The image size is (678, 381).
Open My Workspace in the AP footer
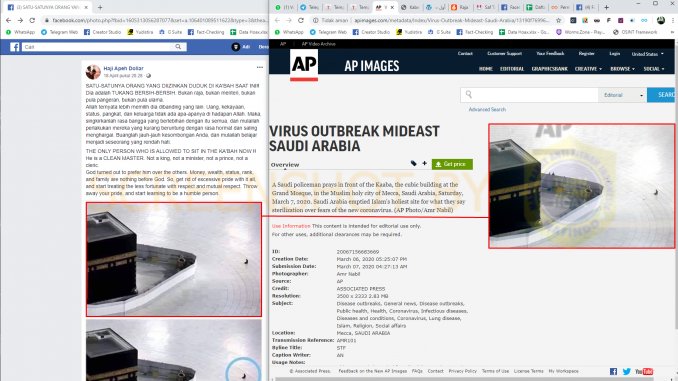[x=563, y=371]
